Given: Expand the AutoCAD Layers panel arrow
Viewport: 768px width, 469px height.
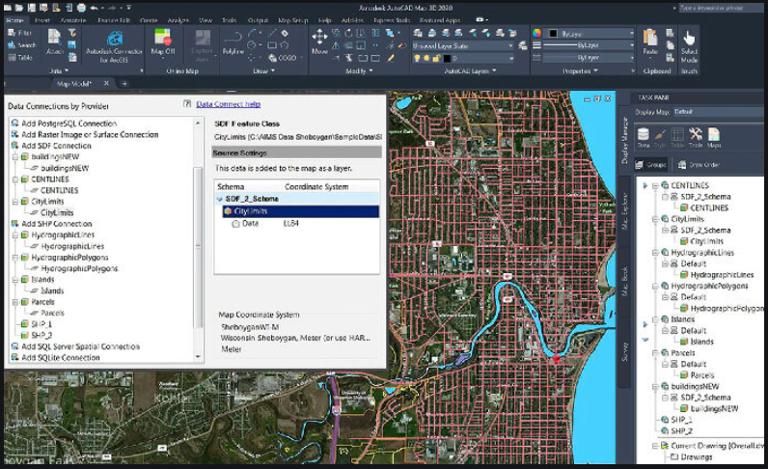Looking at the screenshot, I should [x=494, y=71].
